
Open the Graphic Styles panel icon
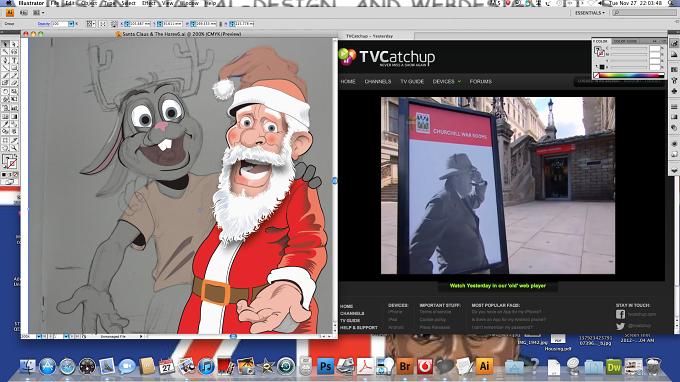tap(674, 154)
